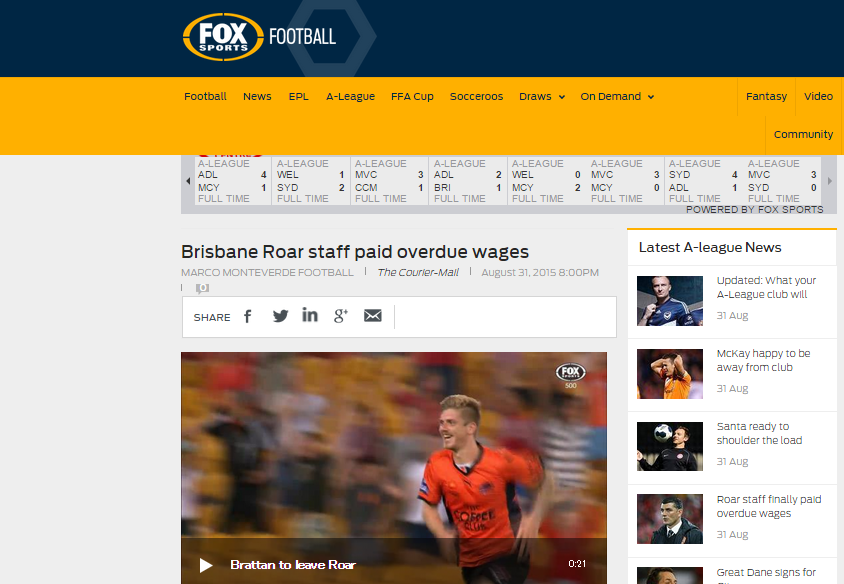Share article on Google Plus
This screenshot has height=584, width=844.
341,316
